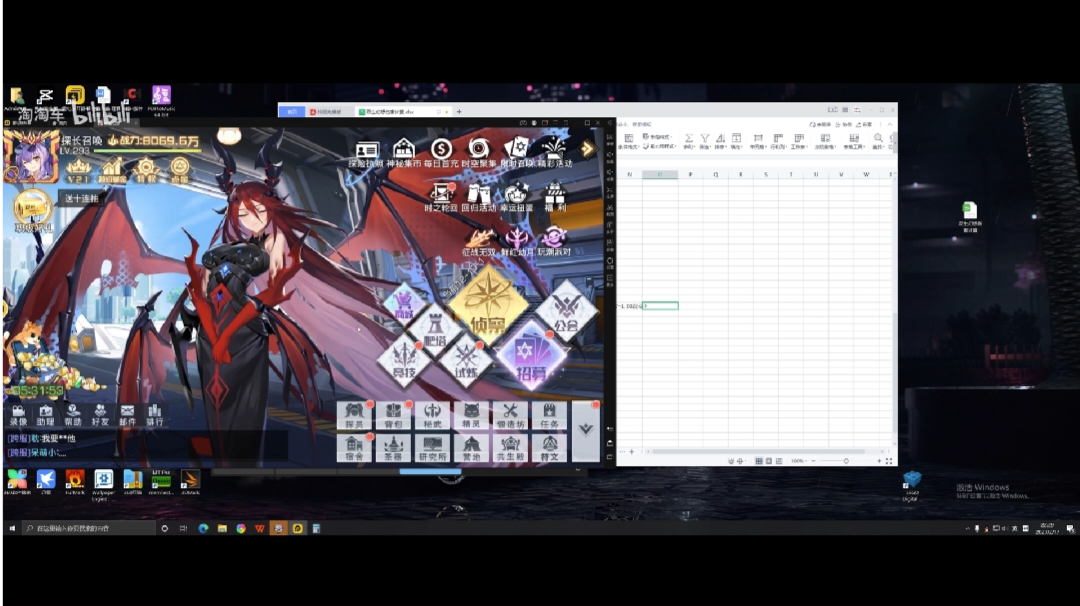Open the 鲜红幼月 event icon
1080x606 pixels.
click(517, 242)
